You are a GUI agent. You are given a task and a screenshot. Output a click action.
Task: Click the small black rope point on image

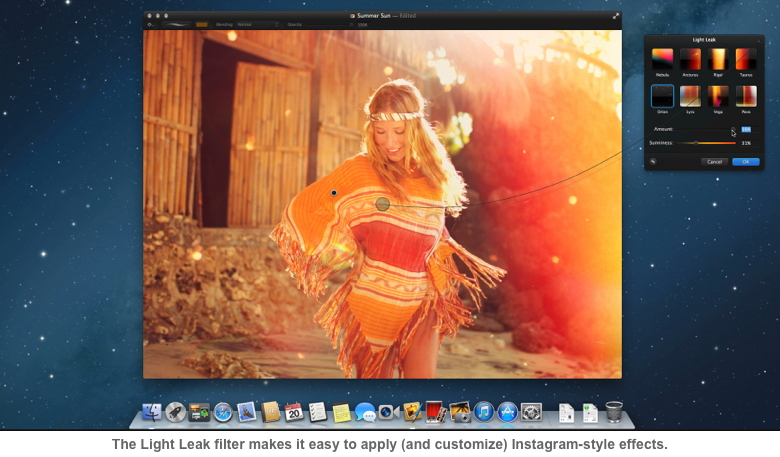coord(334,193)
